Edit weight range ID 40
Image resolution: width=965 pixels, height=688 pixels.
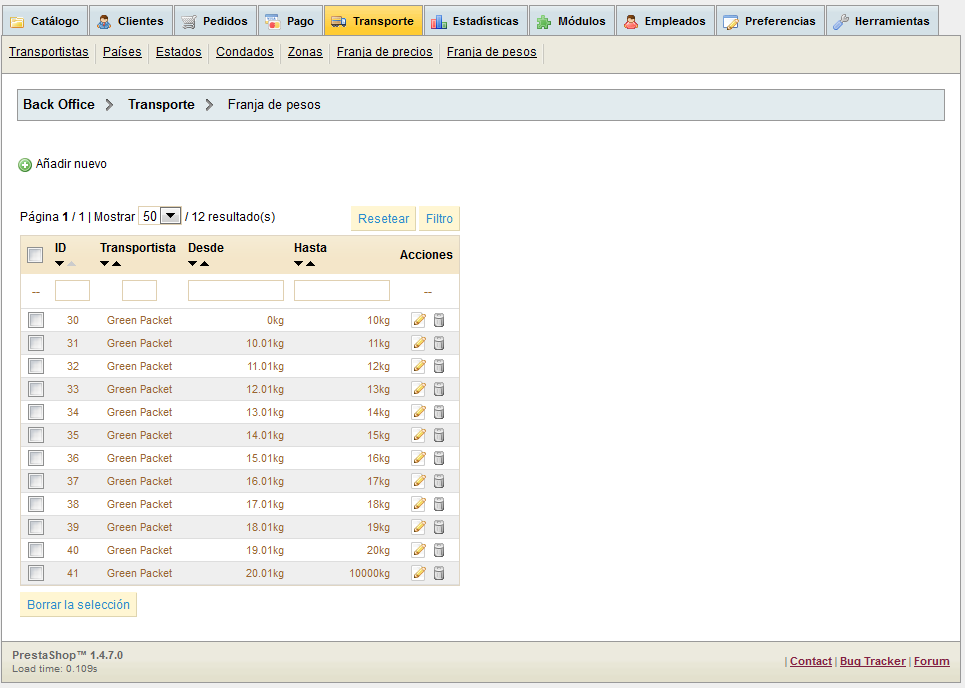[418, 550]
